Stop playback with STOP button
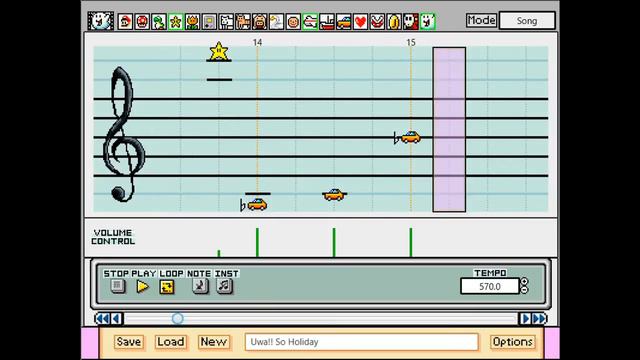 click(118, 286)
